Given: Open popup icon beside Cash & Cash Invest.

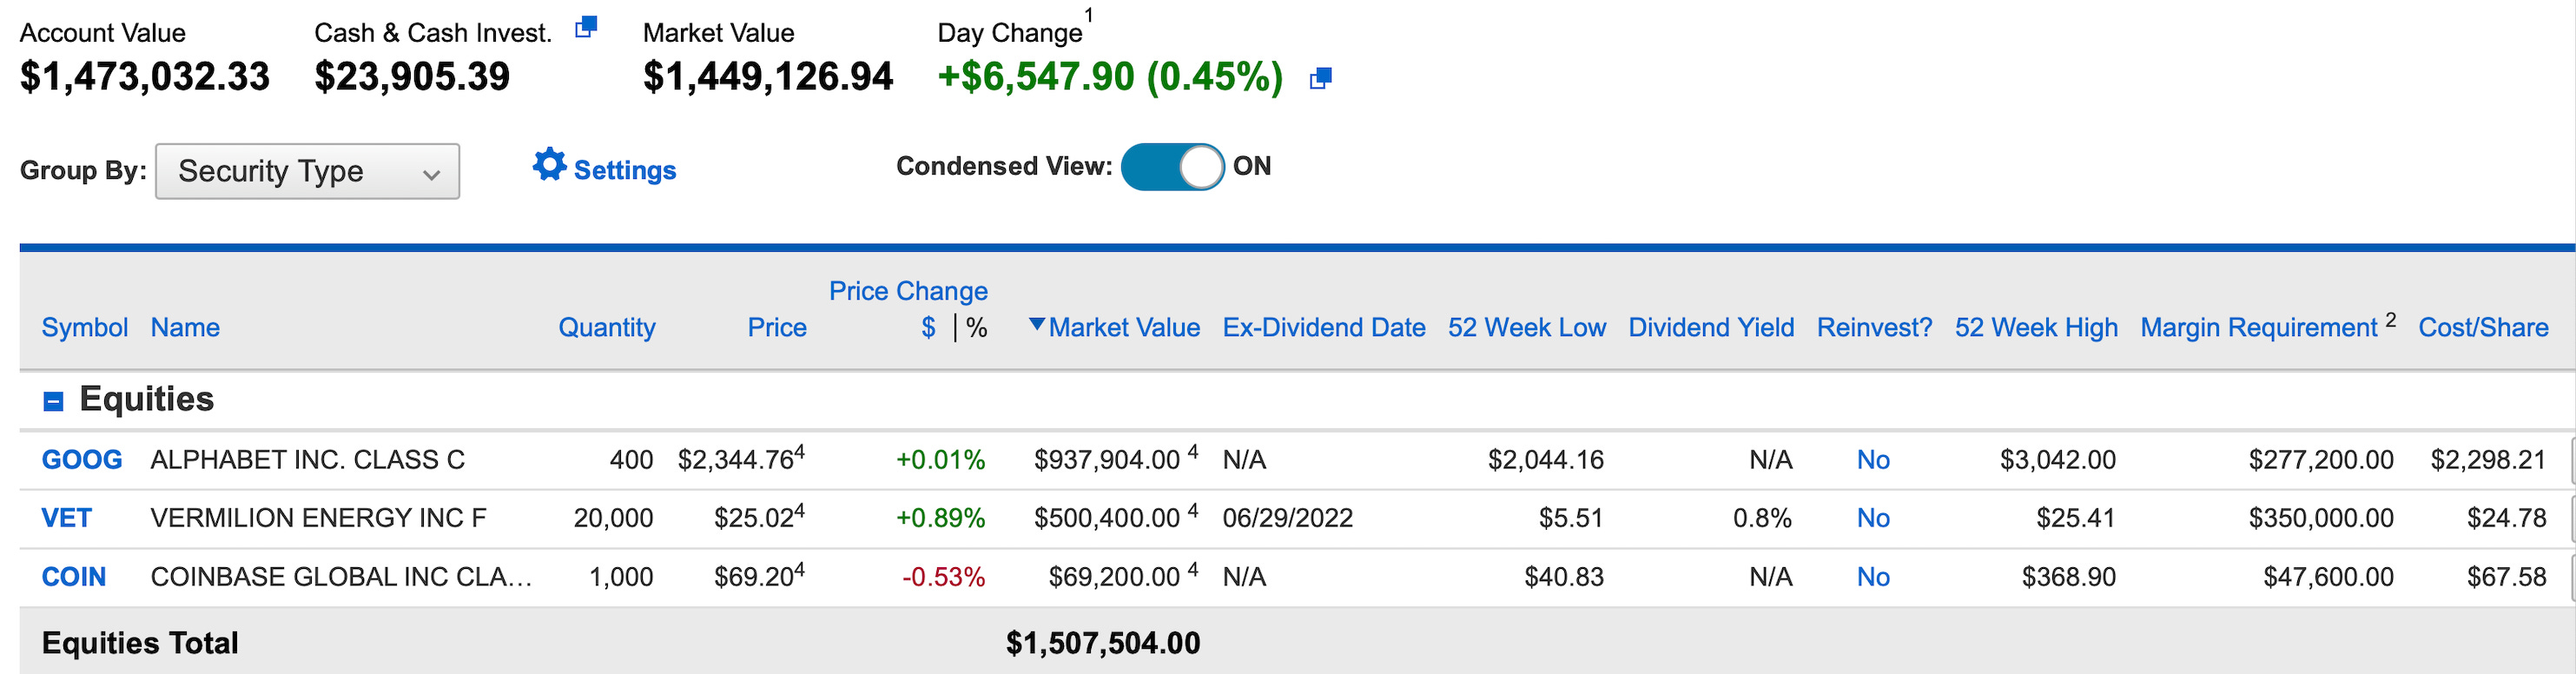Looking at the screenshot, I should tap(586, 28).
